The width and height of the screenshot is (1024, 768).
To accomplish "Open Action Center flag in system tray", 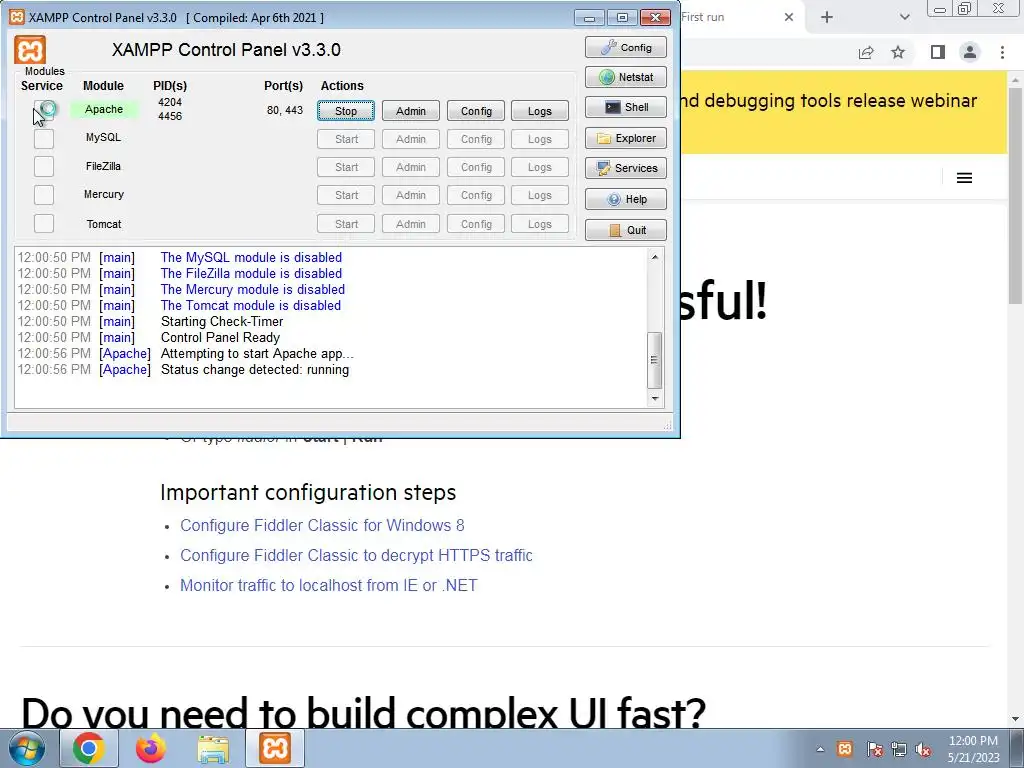I will (x=874, y=749).
